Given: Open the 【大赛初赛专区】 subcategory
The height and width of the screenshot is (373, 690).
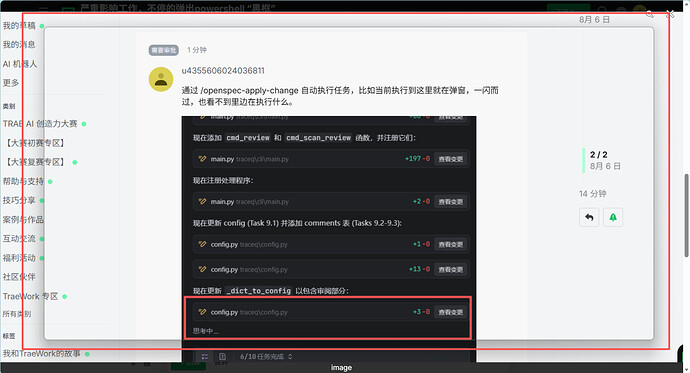Looking at the screenshot, I should coord(35,143).
